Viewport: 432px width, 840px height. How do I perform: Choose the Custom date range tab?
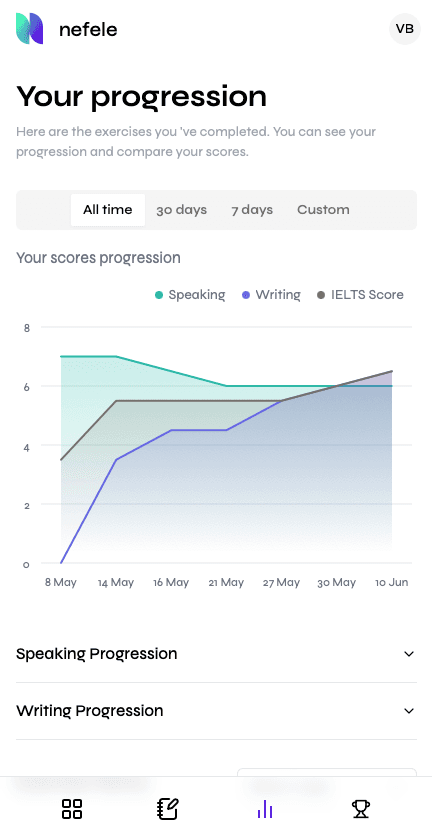click(323, 210)
